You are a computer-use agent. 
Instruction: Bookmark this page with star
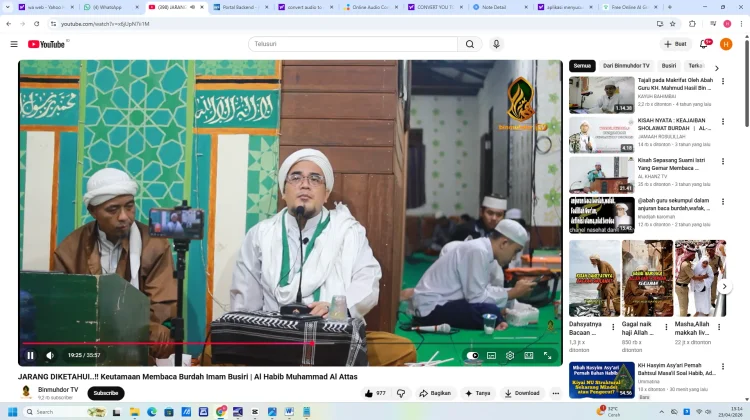point(673,23)
